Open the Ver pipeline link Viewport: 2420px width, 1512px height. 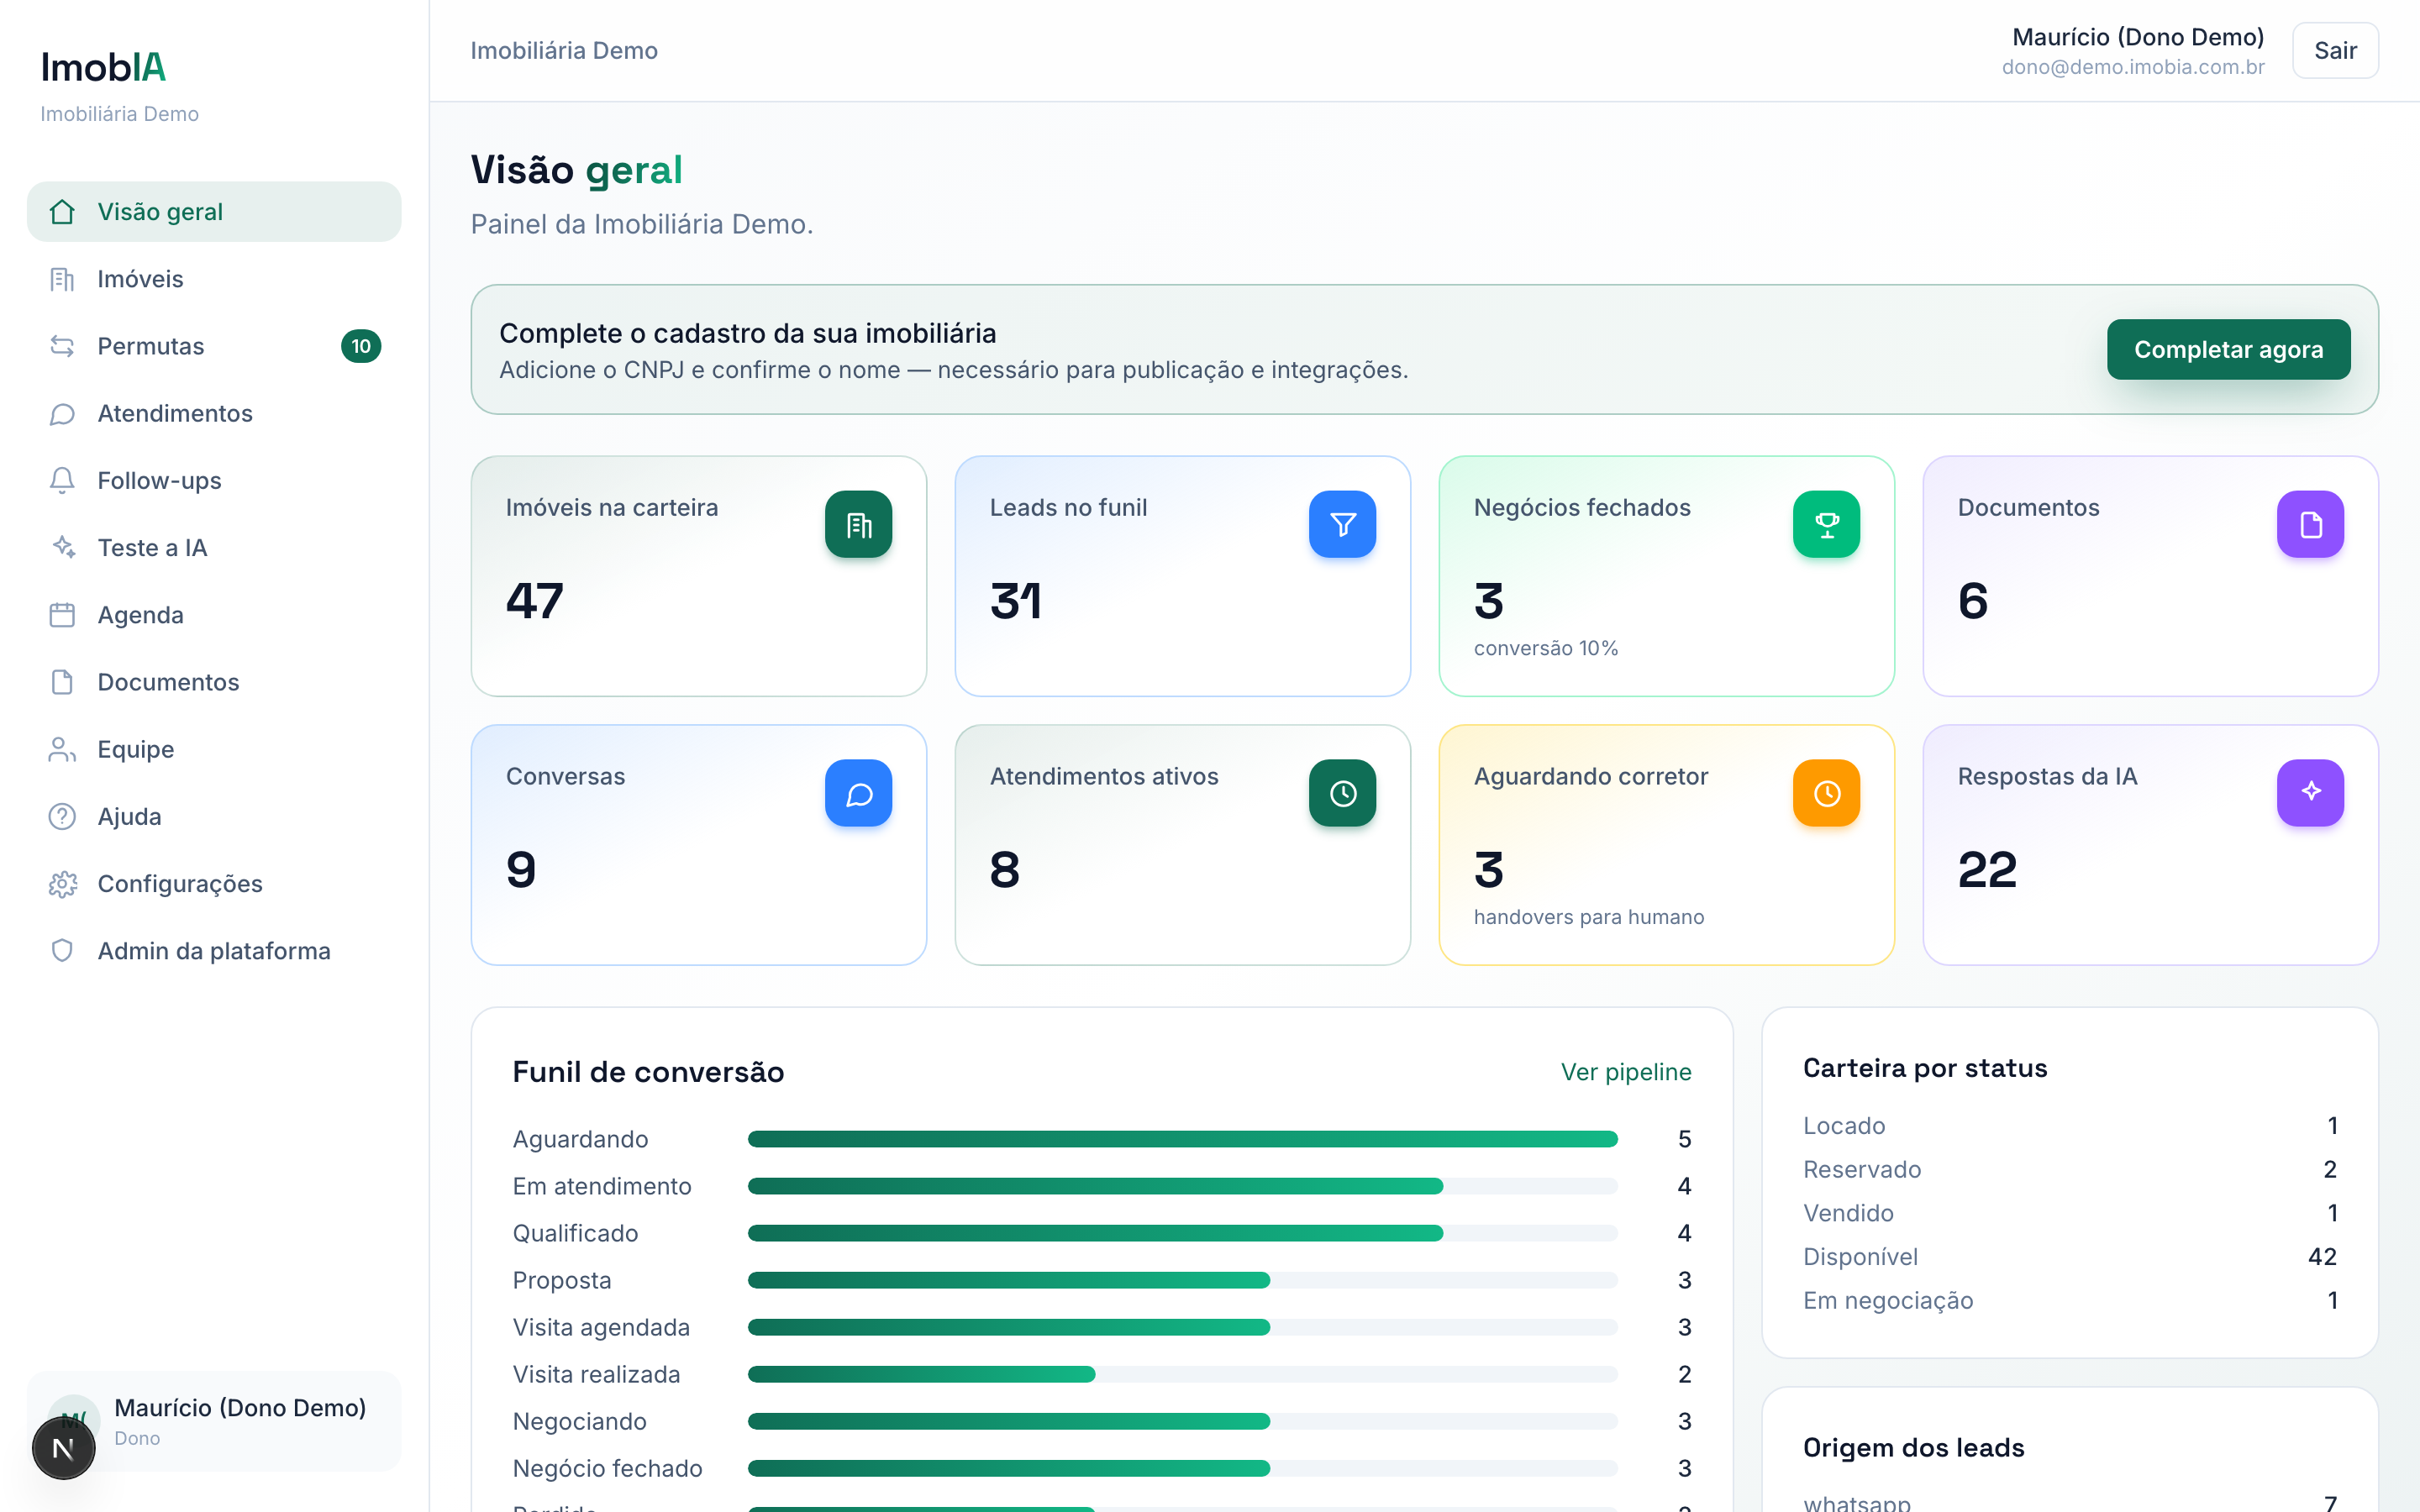coord(1626,1072)
